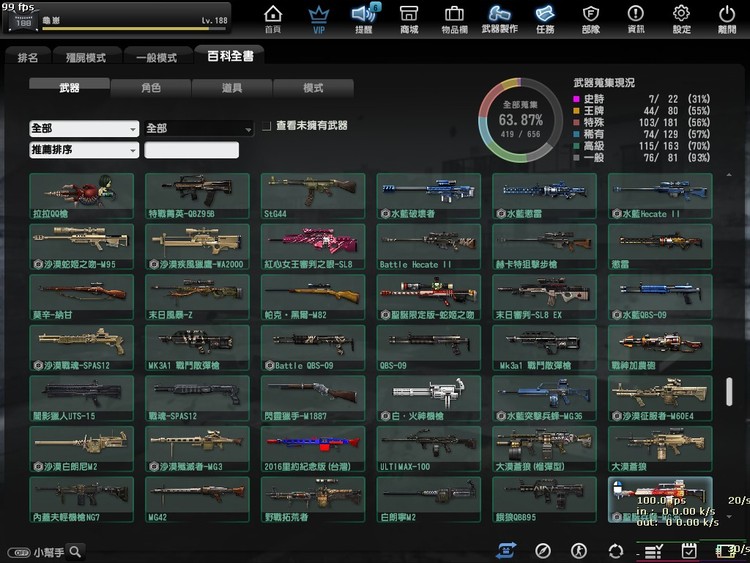This screenshot has height=563, width=750.
Task: Click the bottom bar checklist icon
Action: [653, 552]
